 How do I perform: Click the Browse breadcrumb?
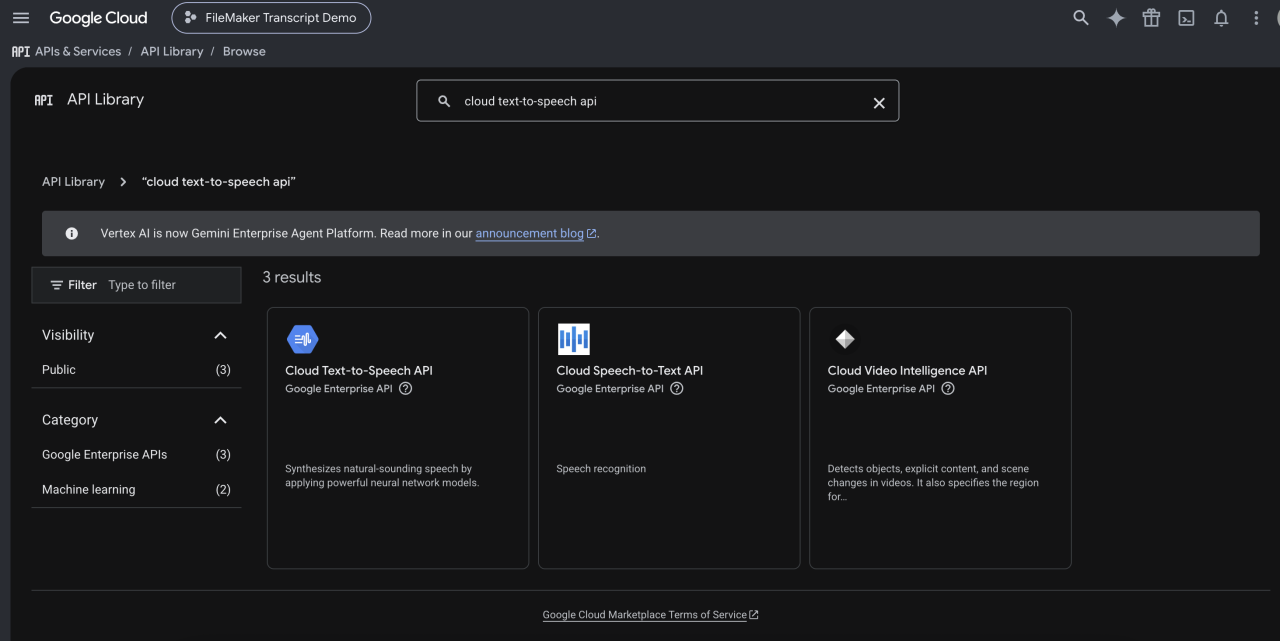coord(244,51)
